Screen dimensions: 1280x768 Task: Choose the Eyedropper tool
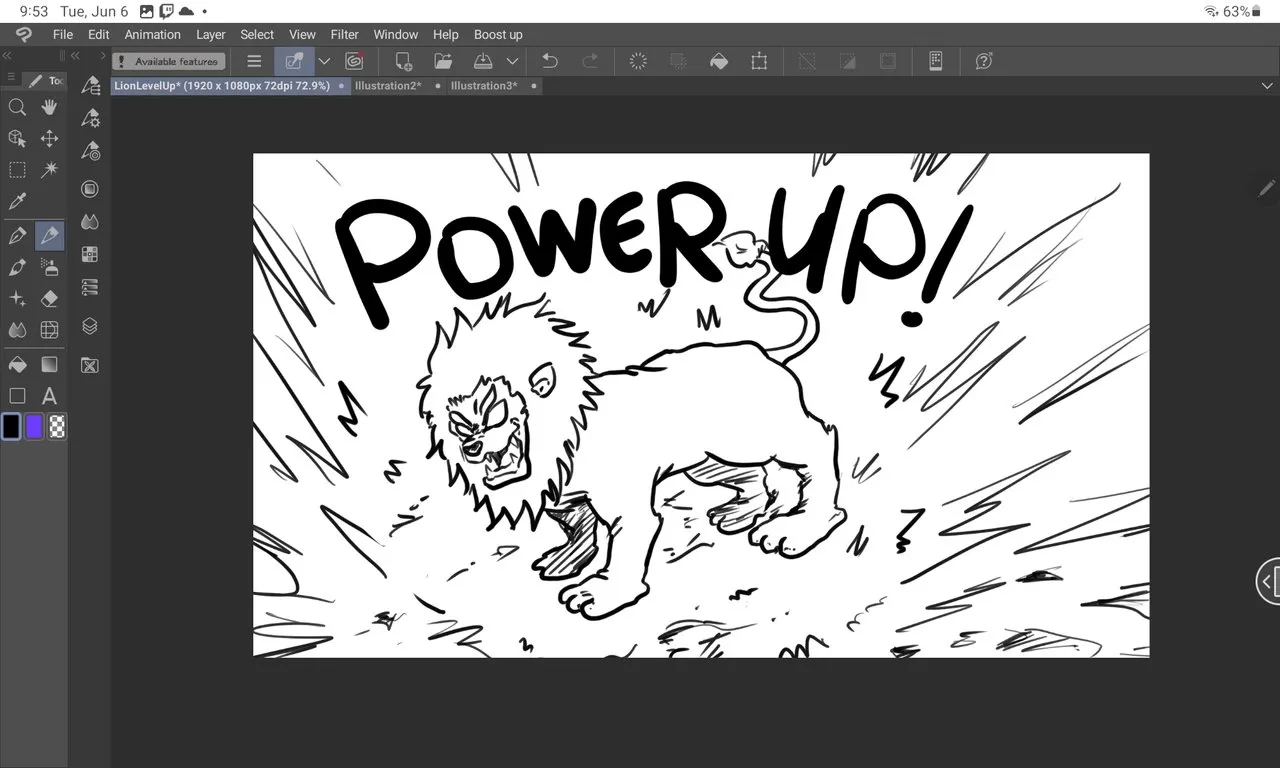(x=17, y=202)
